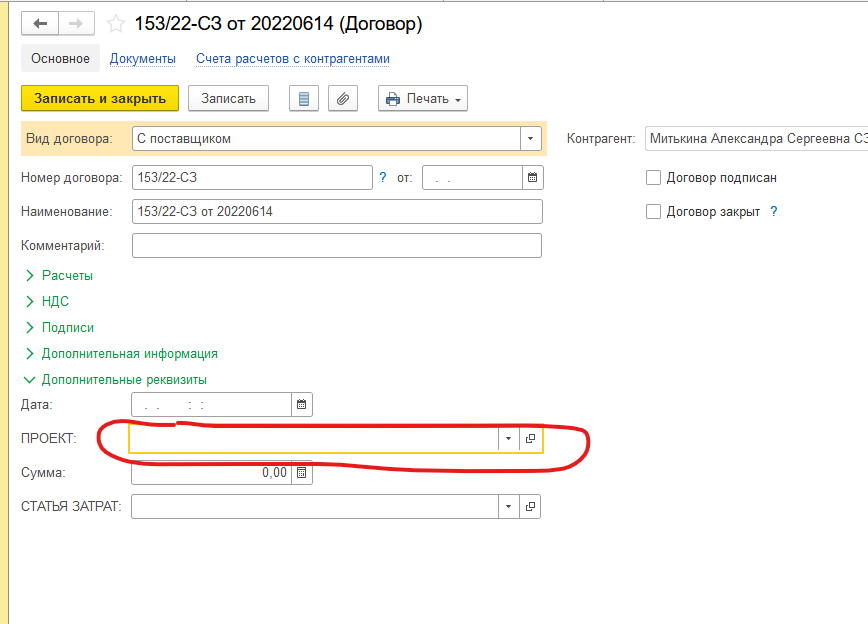868x624 pixels.
Task: Click the Записать и закрыть button
Action: (x=99, y=98)
